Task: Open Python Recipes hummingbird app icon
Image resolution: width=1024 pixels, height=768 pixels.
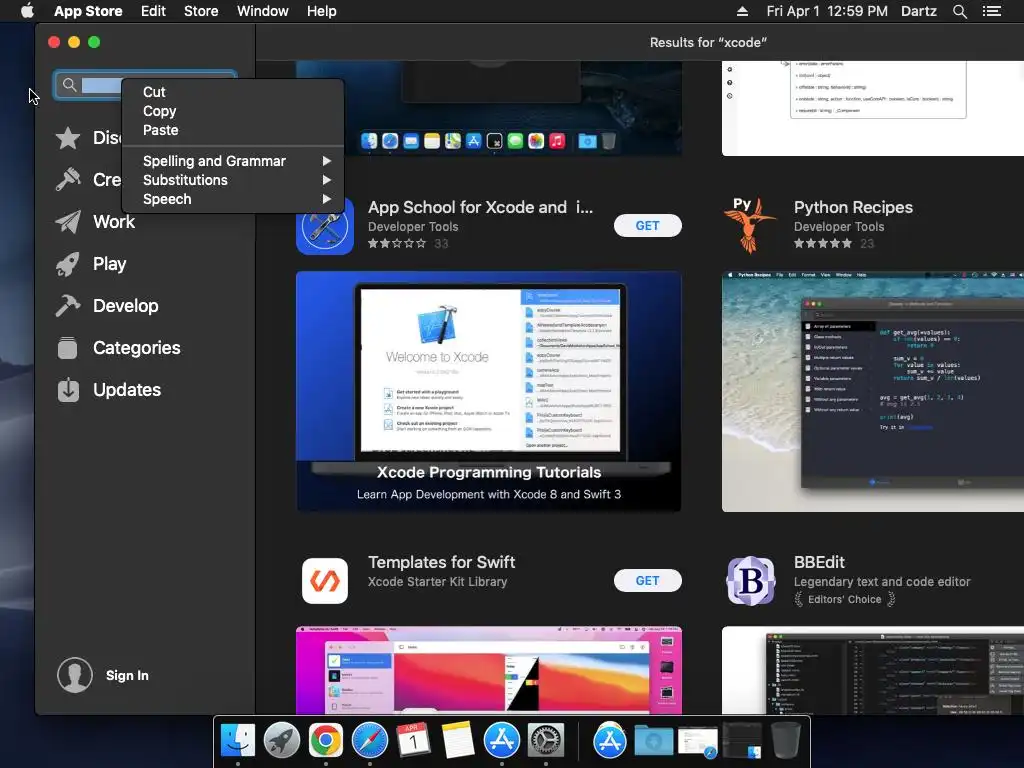Action: [750, 226]
